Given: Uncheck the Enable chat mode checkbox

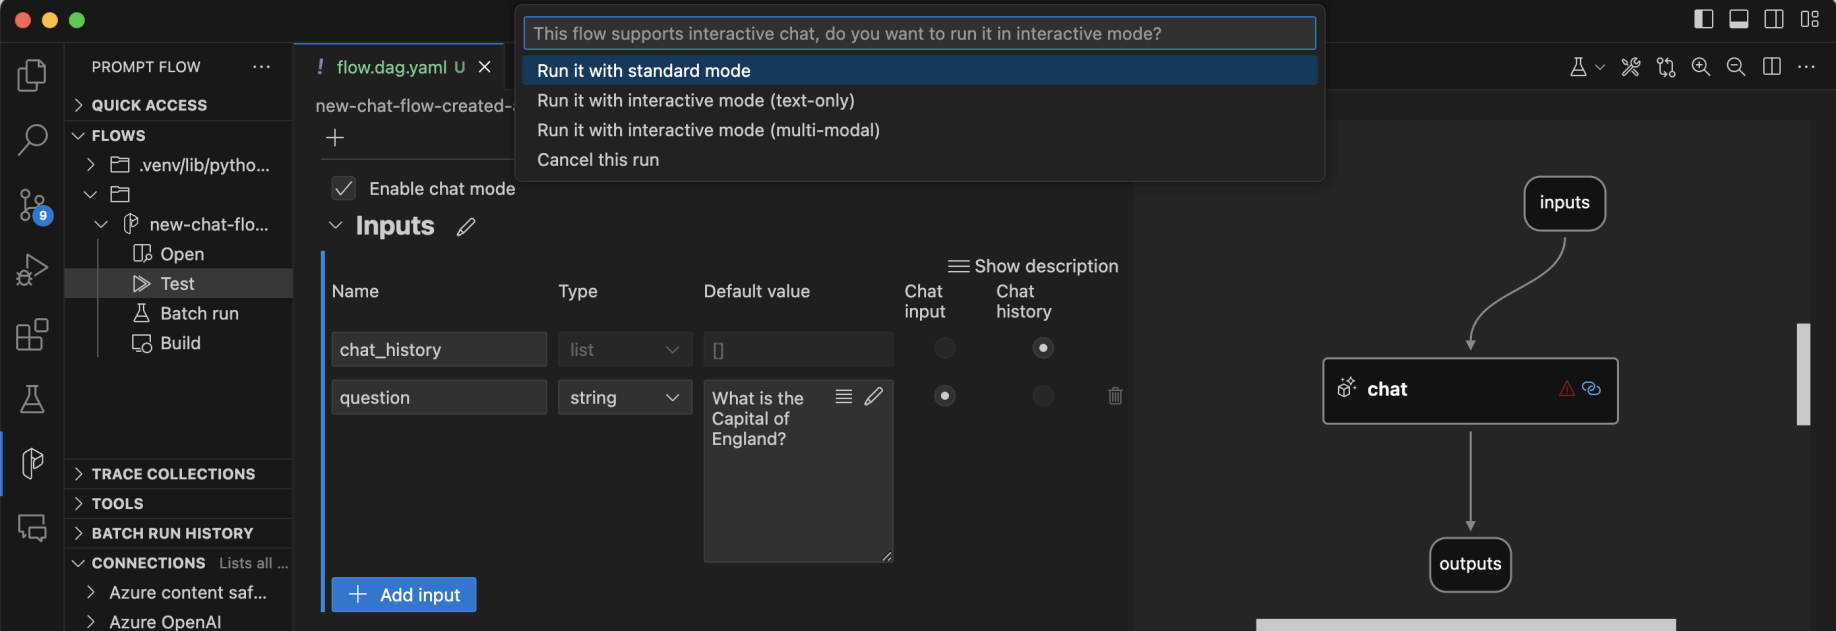Looking at the screenshot, I should (344, 189).
